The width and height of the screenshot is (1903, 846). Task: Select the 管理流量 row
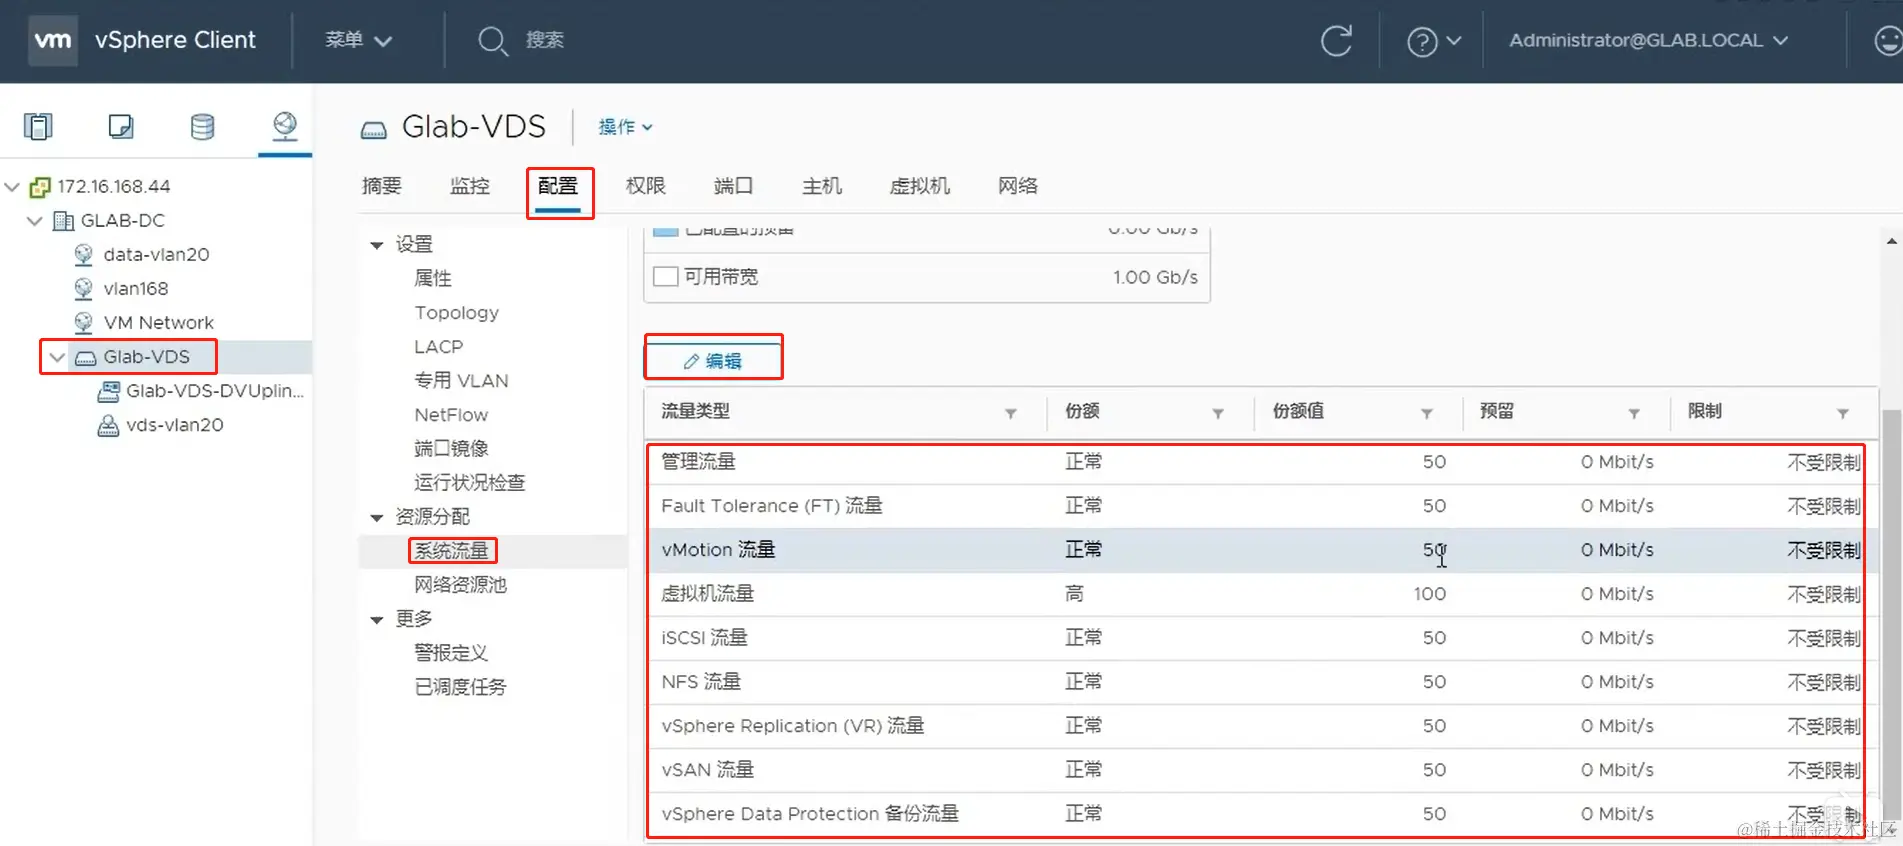1261,462
